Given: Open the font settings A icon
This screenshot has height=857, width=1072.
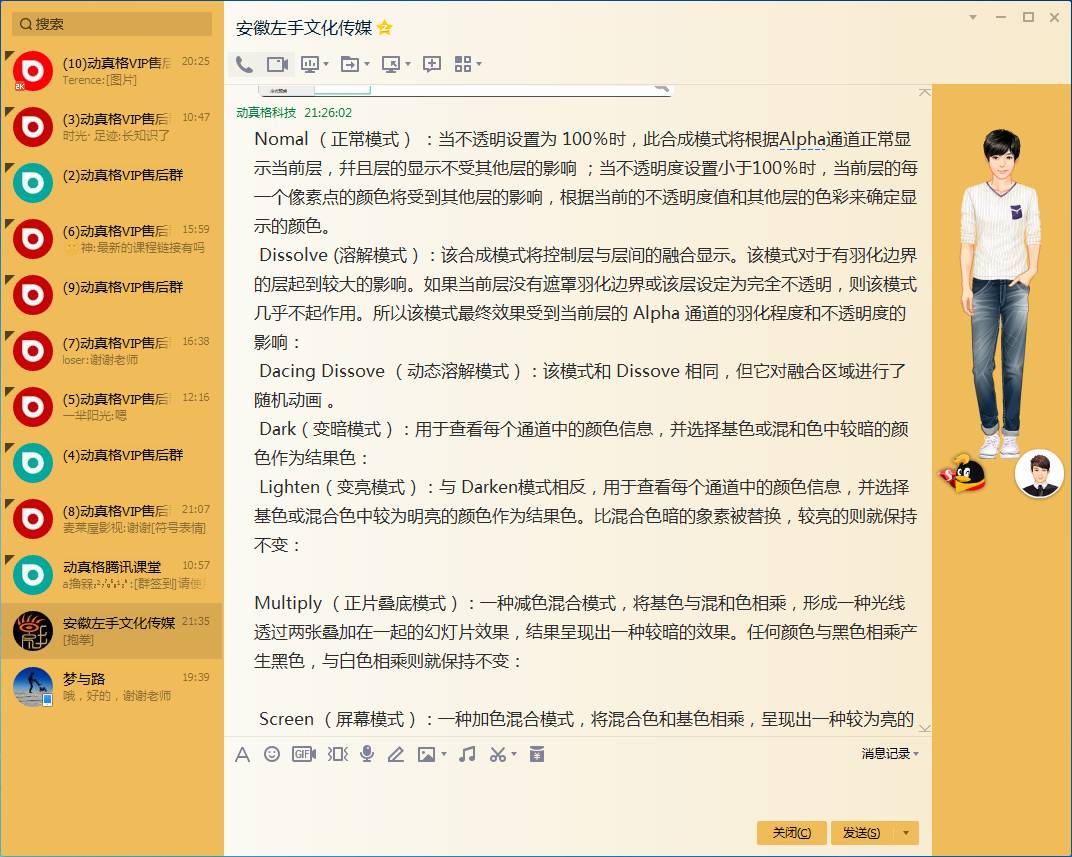Looking at the screenshot, I should pos(242,754).
